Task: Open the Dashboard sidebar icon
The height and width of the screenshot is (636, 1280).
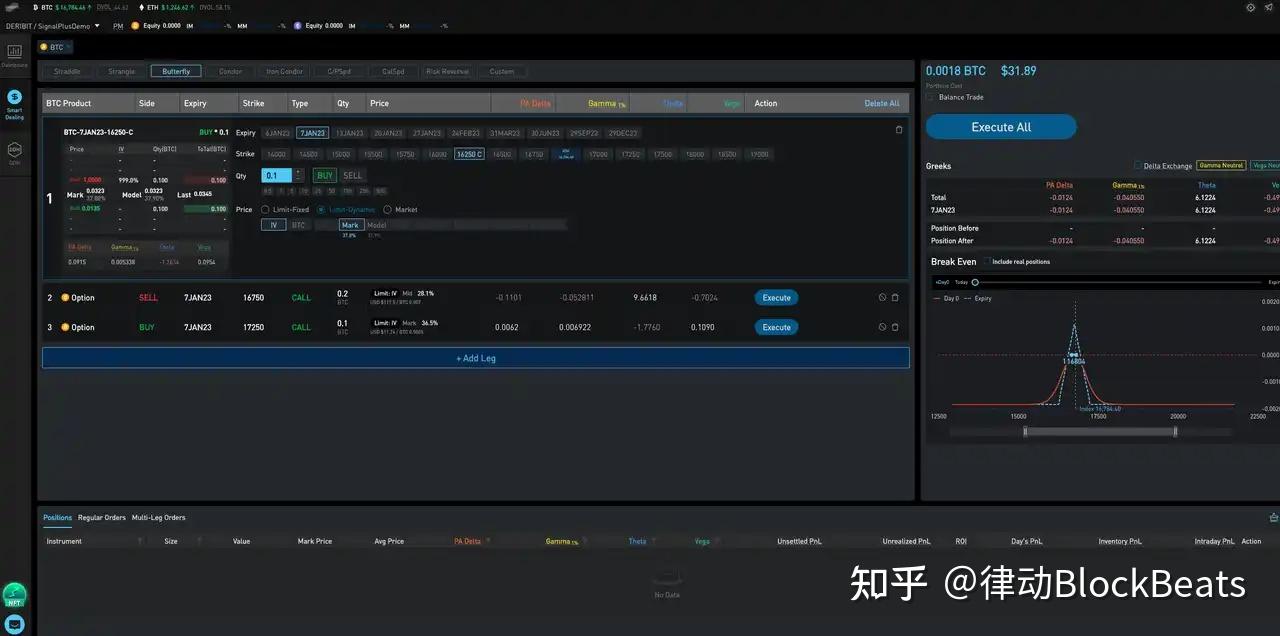Action: pos(14,54)
